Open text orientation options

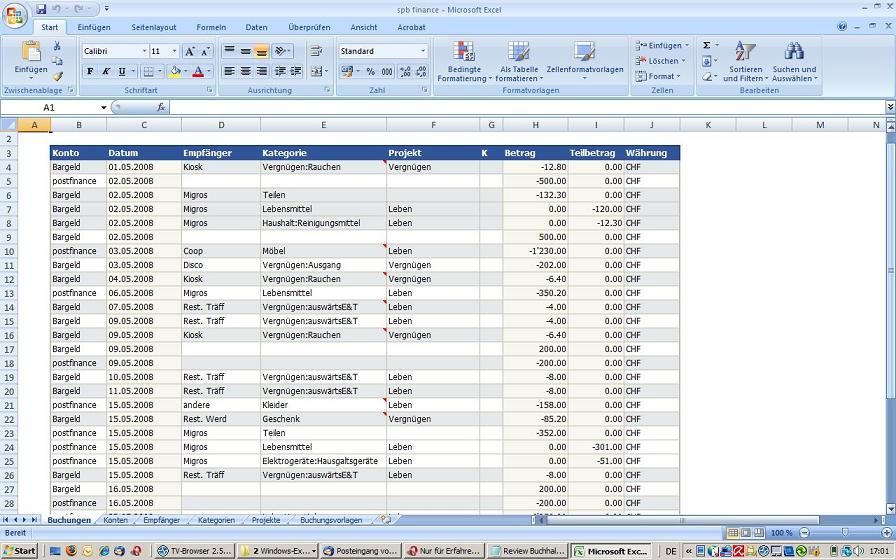click(x=282, y=51)
